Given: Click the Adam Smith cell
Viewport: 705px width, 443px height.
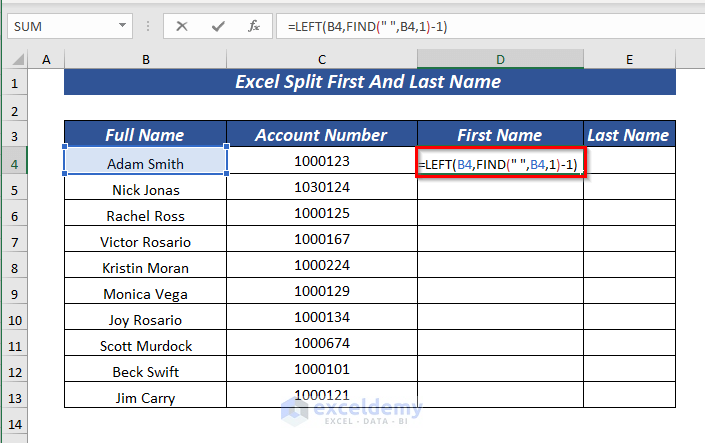Looking at the screenshot, I should point(145,162).
